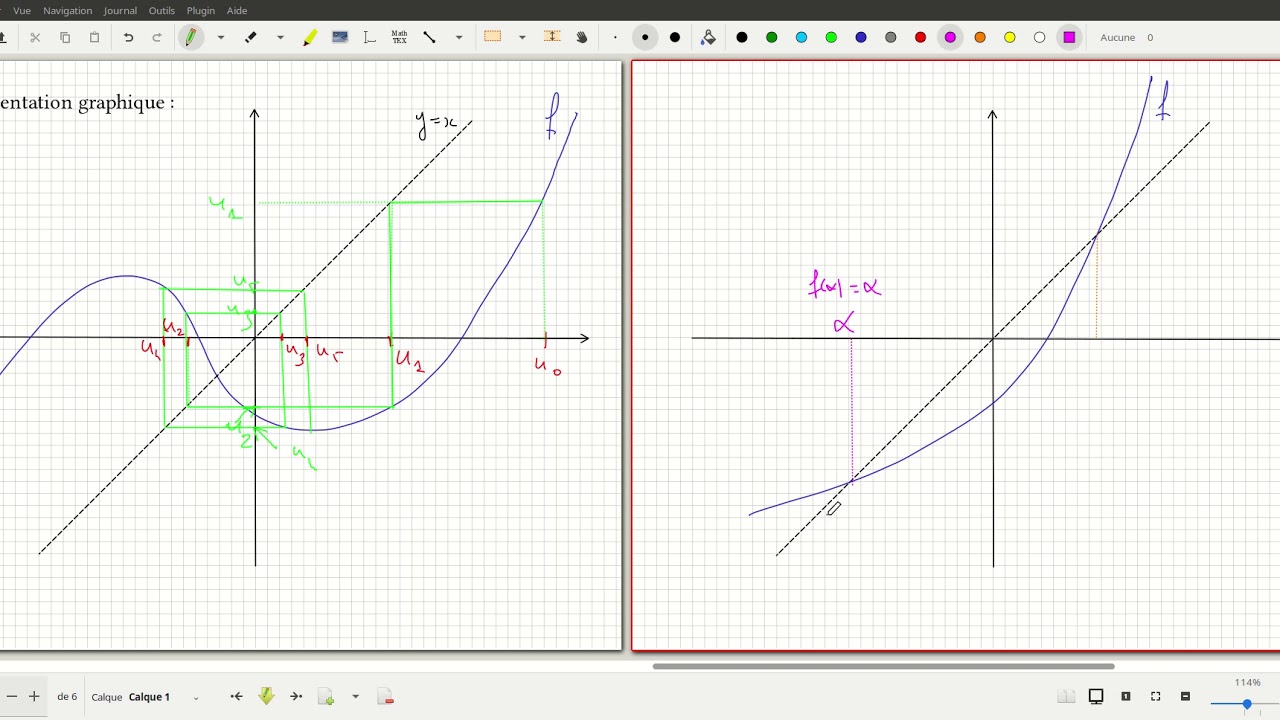Pick the light blue color swatch

[x=801, y=37]
